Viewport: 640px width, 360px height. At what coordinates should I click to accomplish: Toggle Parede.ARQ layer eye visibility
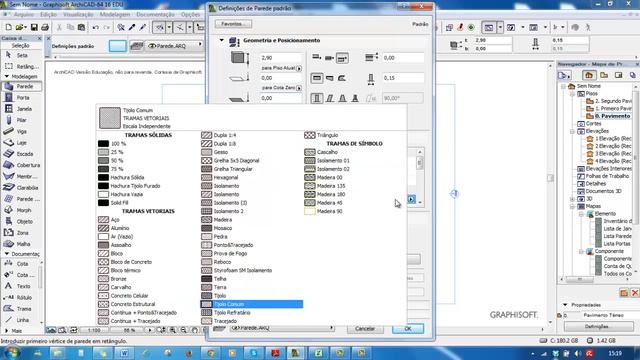tap(152, 46)
